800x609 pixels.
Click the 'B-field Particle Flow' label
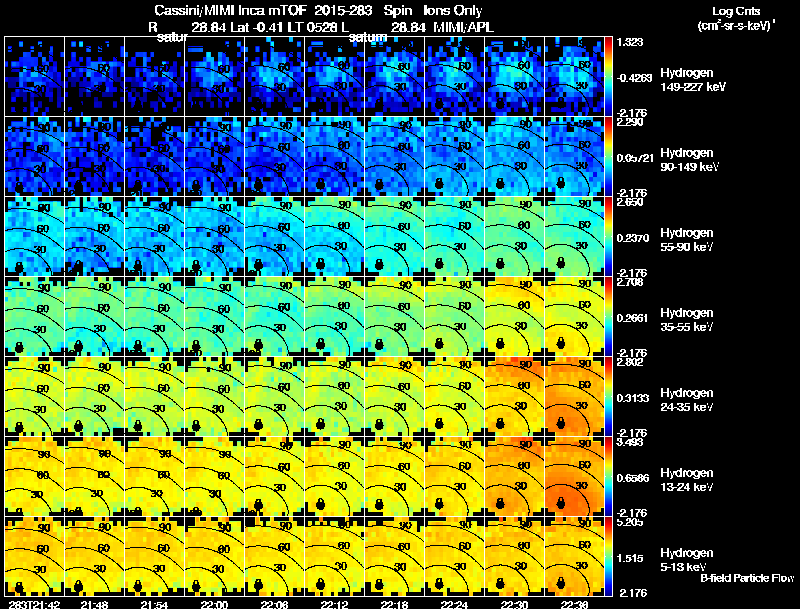(747, 578)
